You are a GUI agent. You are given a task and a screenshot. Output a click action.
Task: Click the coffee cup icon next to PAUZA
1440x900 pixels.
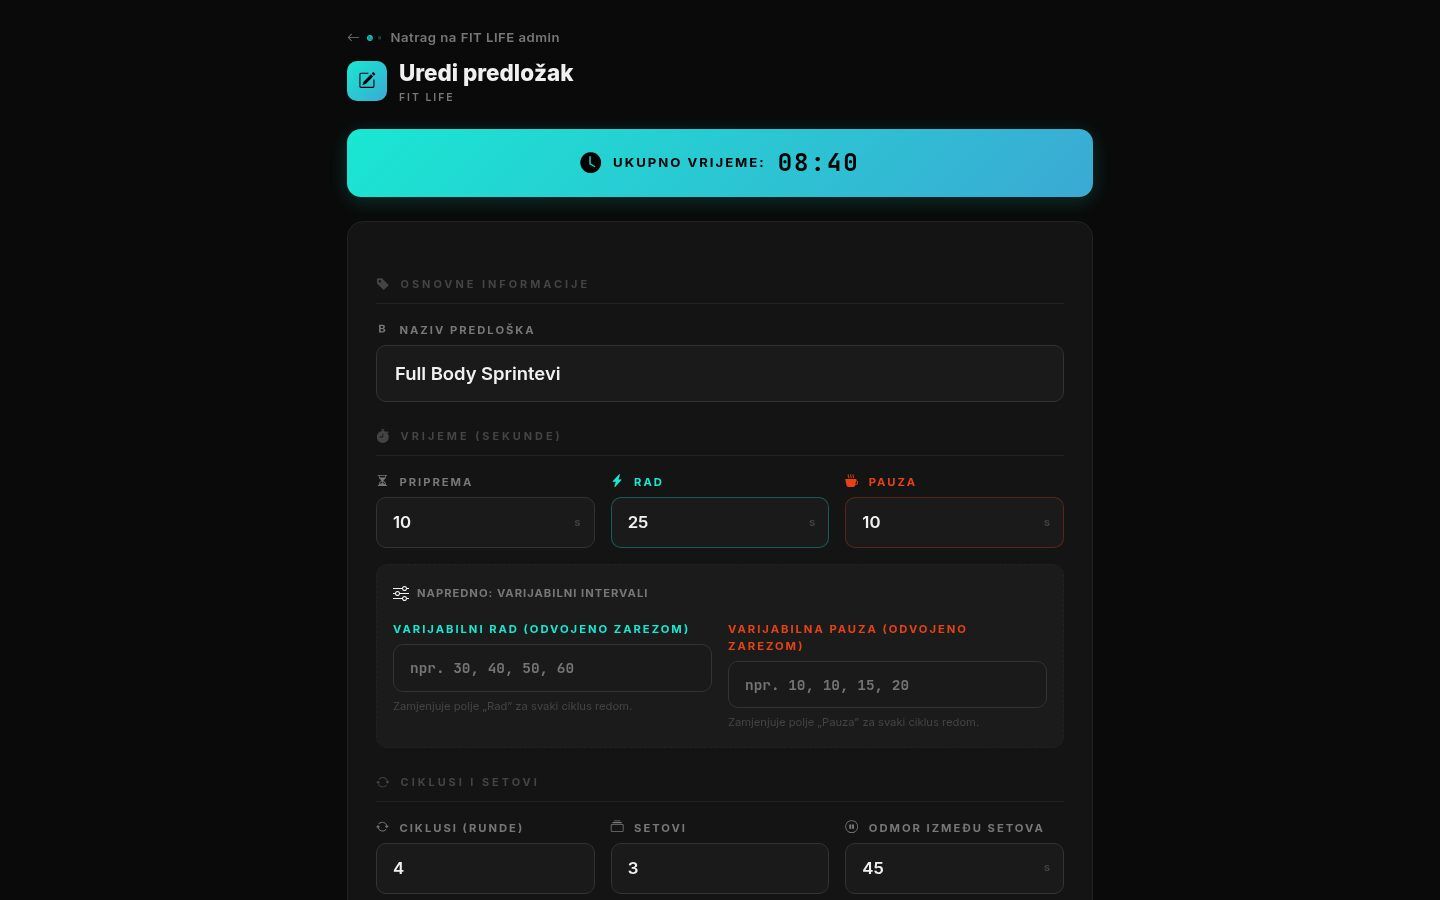(x=851, y=480)
